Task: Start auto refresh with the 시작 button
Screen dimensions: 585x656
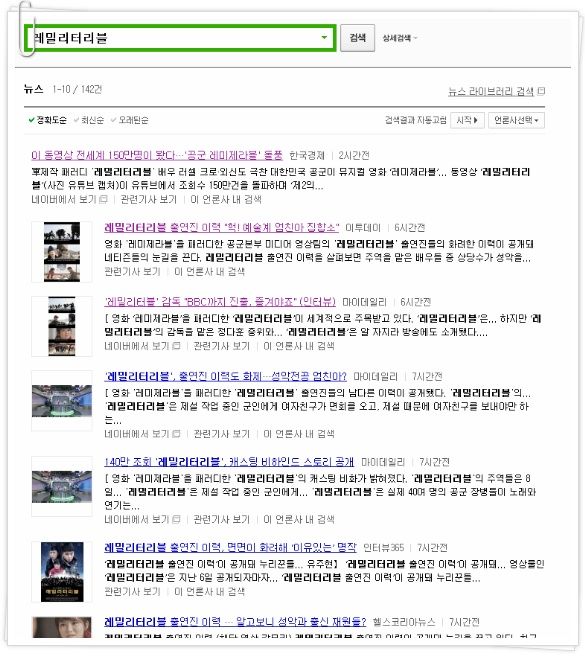Action: (467, 120)
